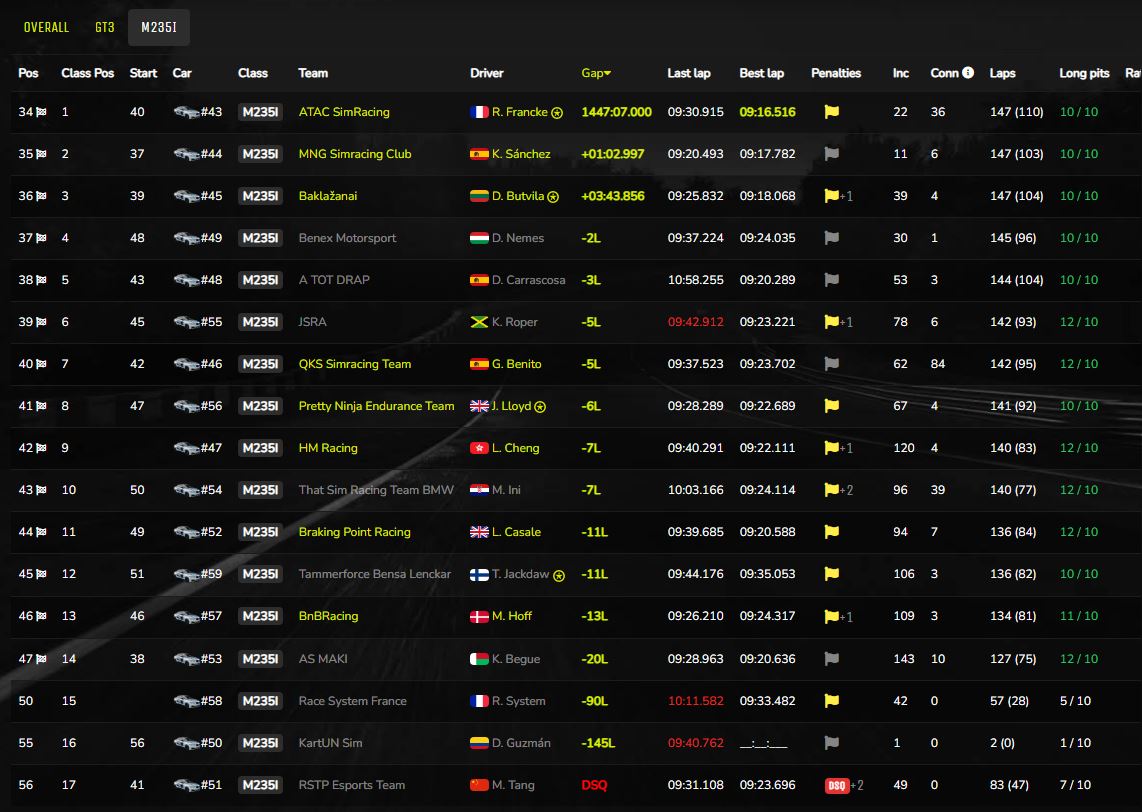Click the yellow penalty flag for HM Racing
This screenshot has height=812, width=1142.
coord(832,448)
